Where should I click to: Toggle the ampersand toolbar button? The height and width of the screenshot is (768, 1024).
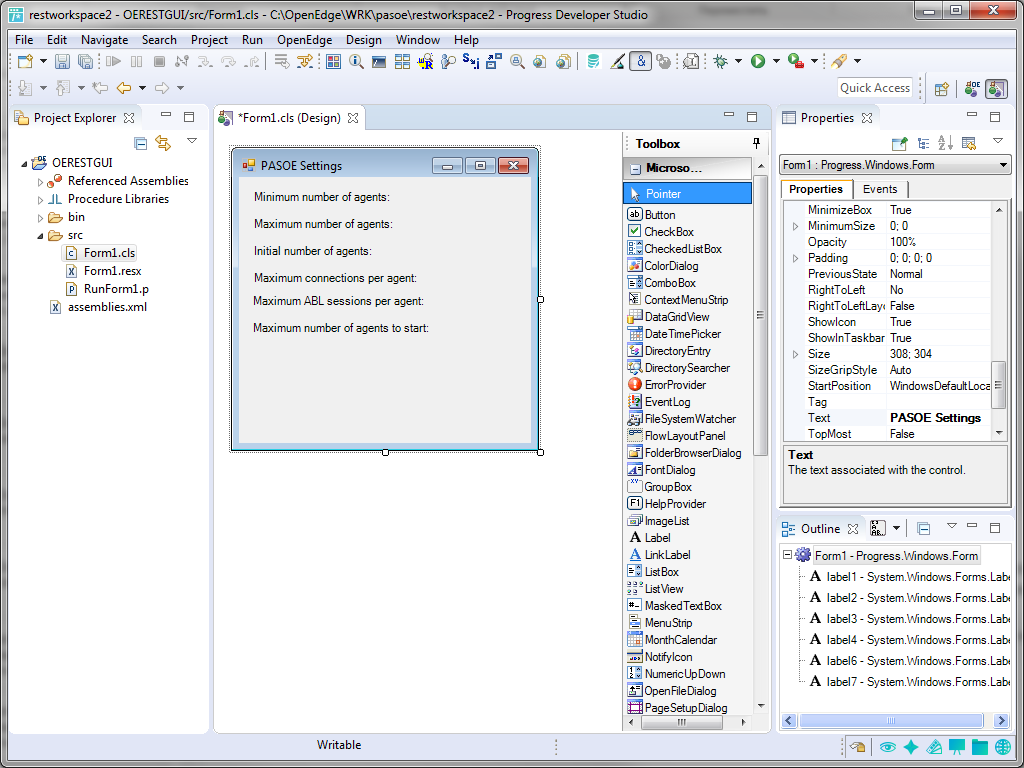[640, 61]
